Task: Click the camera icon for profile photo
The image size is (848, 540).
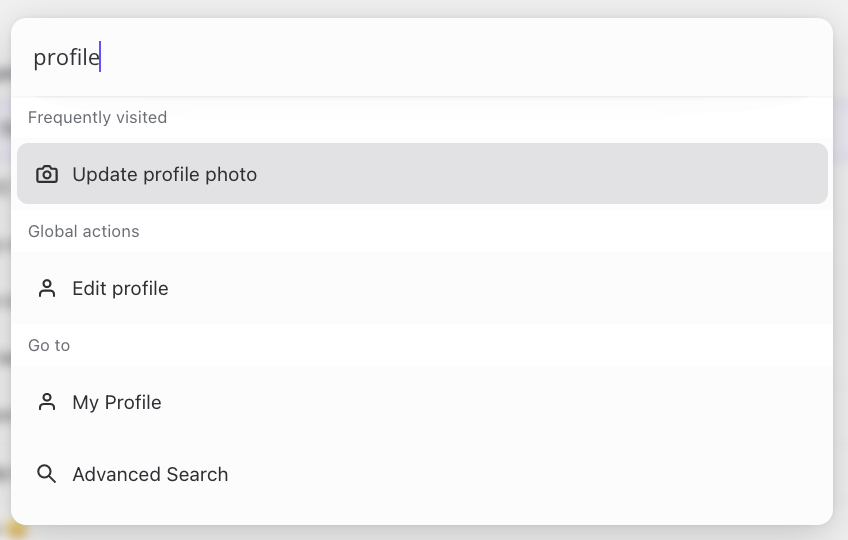Action: (47, 174)
